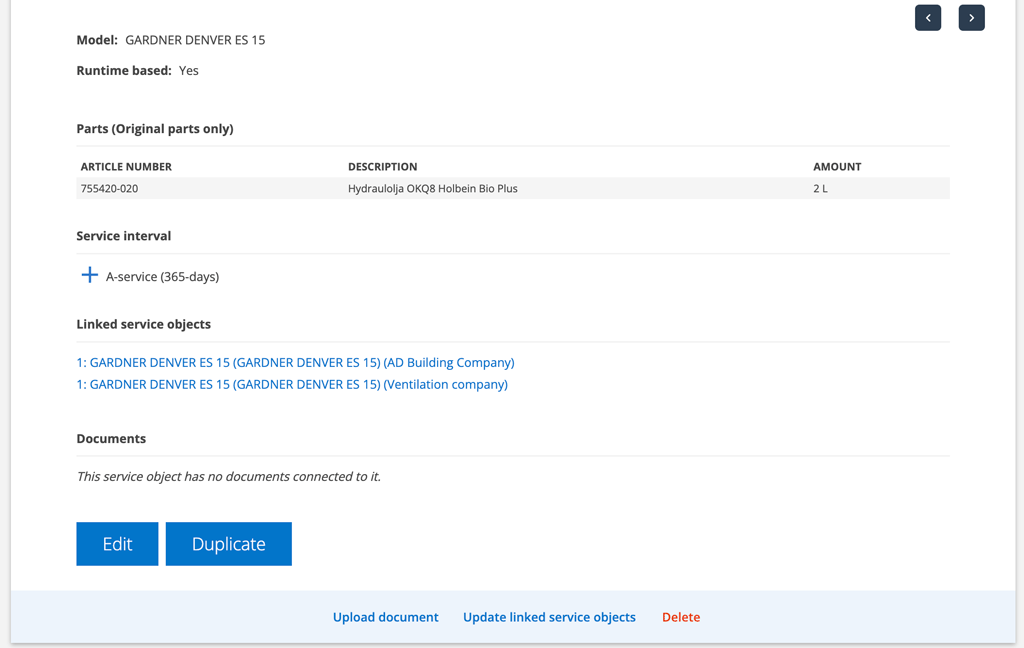Select the Runtime based value Yes
This screenshot has height=648, width=1024.
(x=189, y=71)
